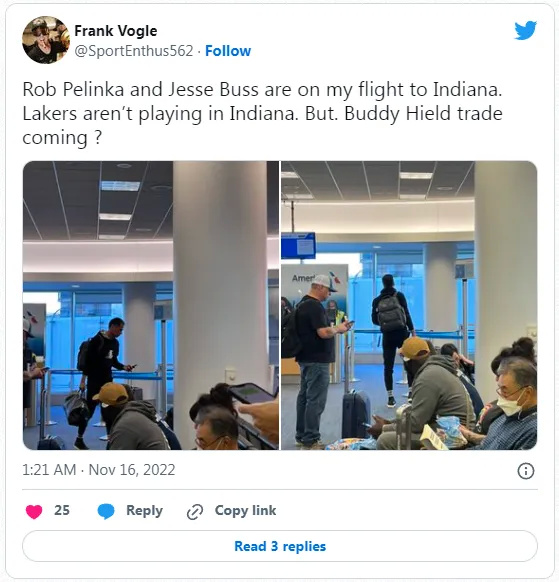Click the Copy link text
Image resolution: width=559 pixels, height=582 pixels.
245,510
